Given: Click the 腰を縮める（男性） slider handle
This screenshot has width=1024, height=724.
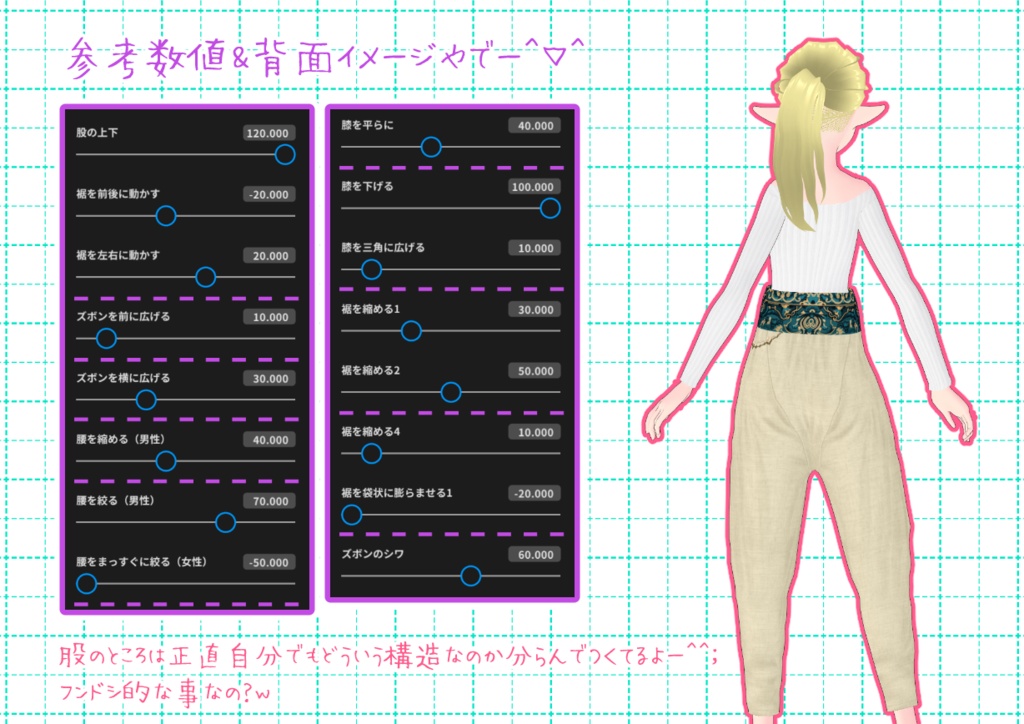Looking at the screenshot, I should pos(166,462).
